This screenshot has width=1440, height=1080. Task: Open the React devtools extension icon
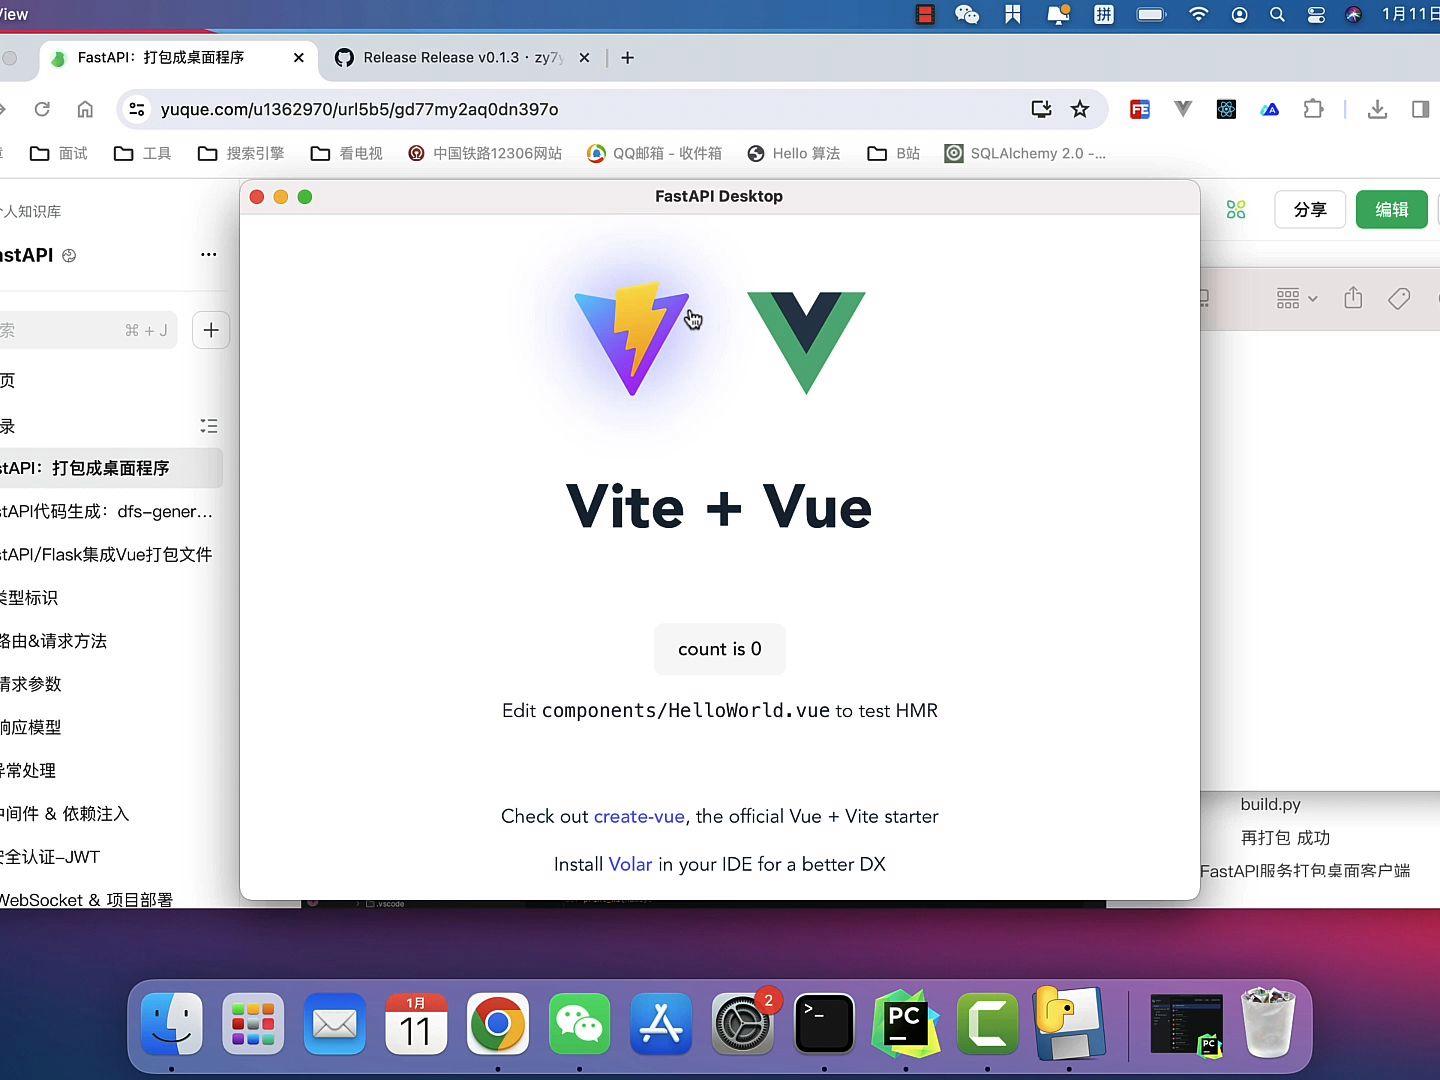coord(1227,109)
